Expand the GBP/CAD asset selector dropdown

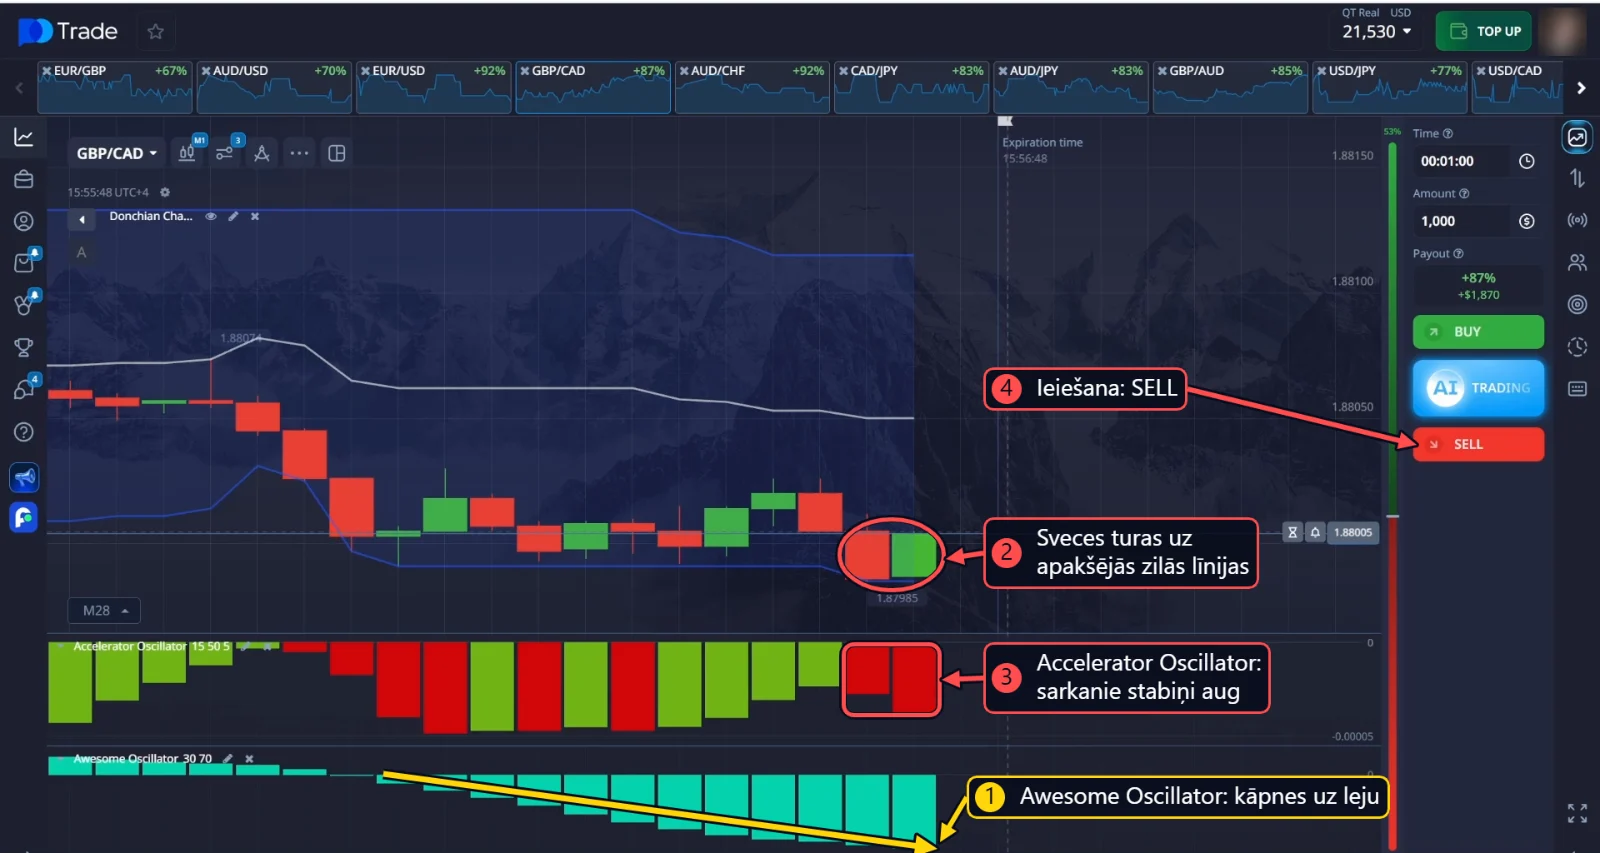[117, 153]
